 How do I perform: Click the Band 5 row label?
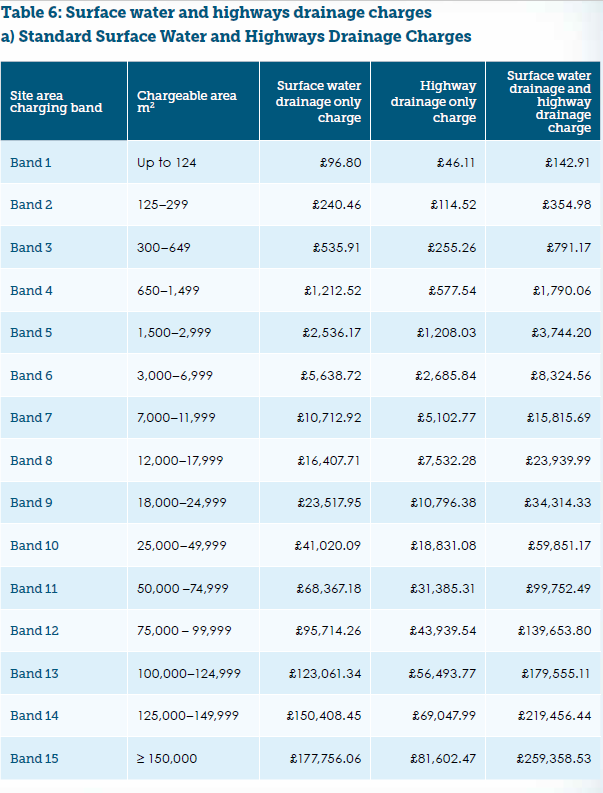31,333
